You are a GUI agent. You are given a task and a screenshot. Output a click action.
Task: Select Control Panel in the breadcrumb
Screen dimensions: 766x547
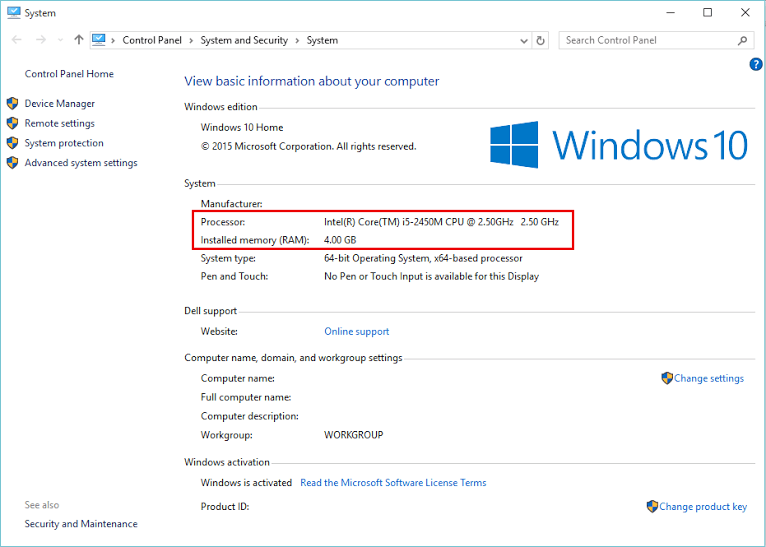(152, 41)
